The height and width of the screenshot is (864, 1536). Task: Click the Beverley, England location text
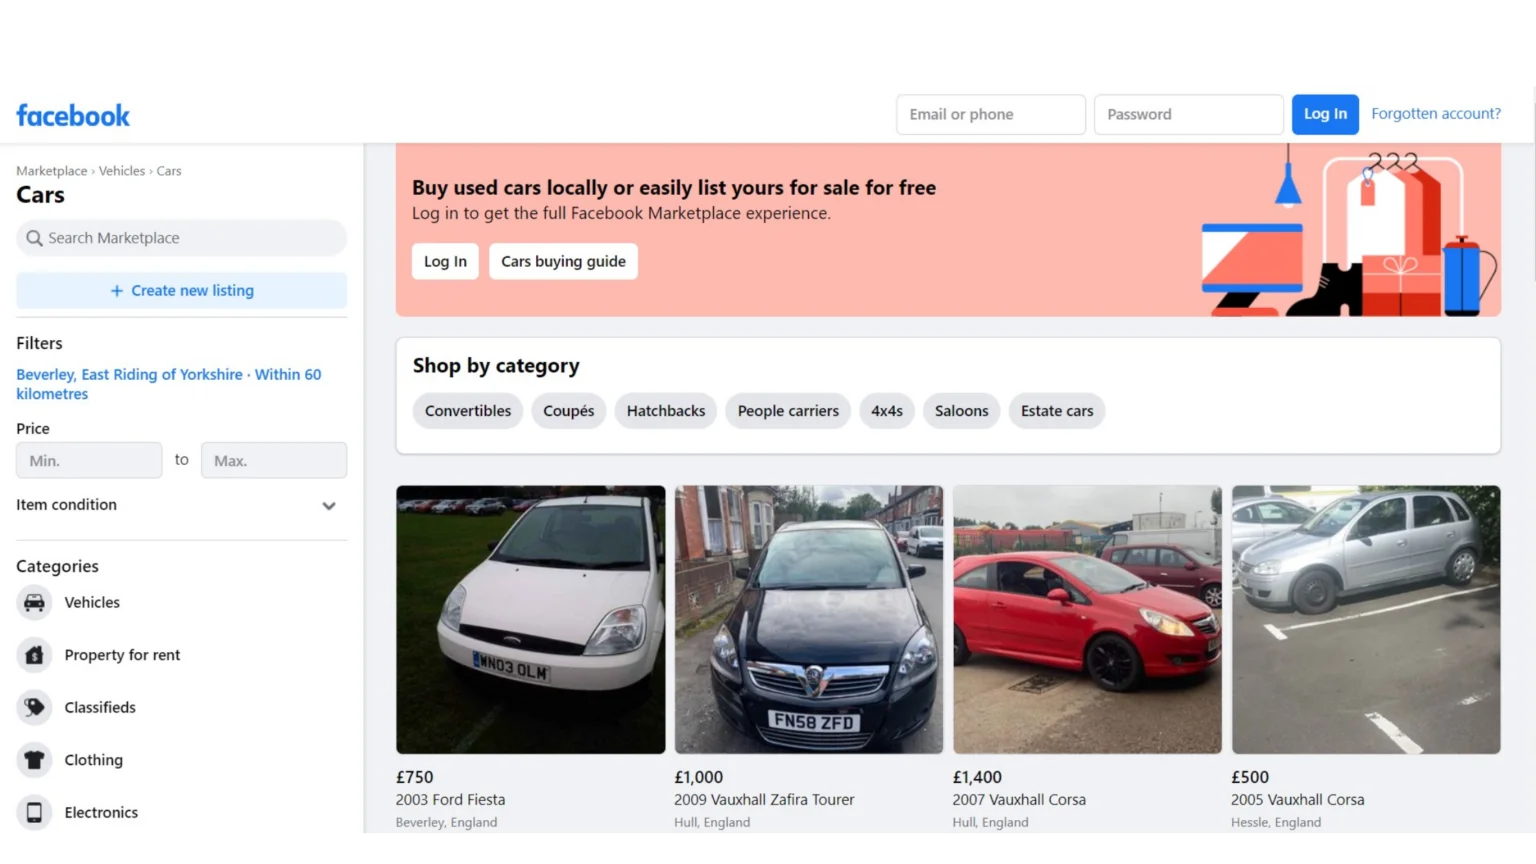click(446, 822)
